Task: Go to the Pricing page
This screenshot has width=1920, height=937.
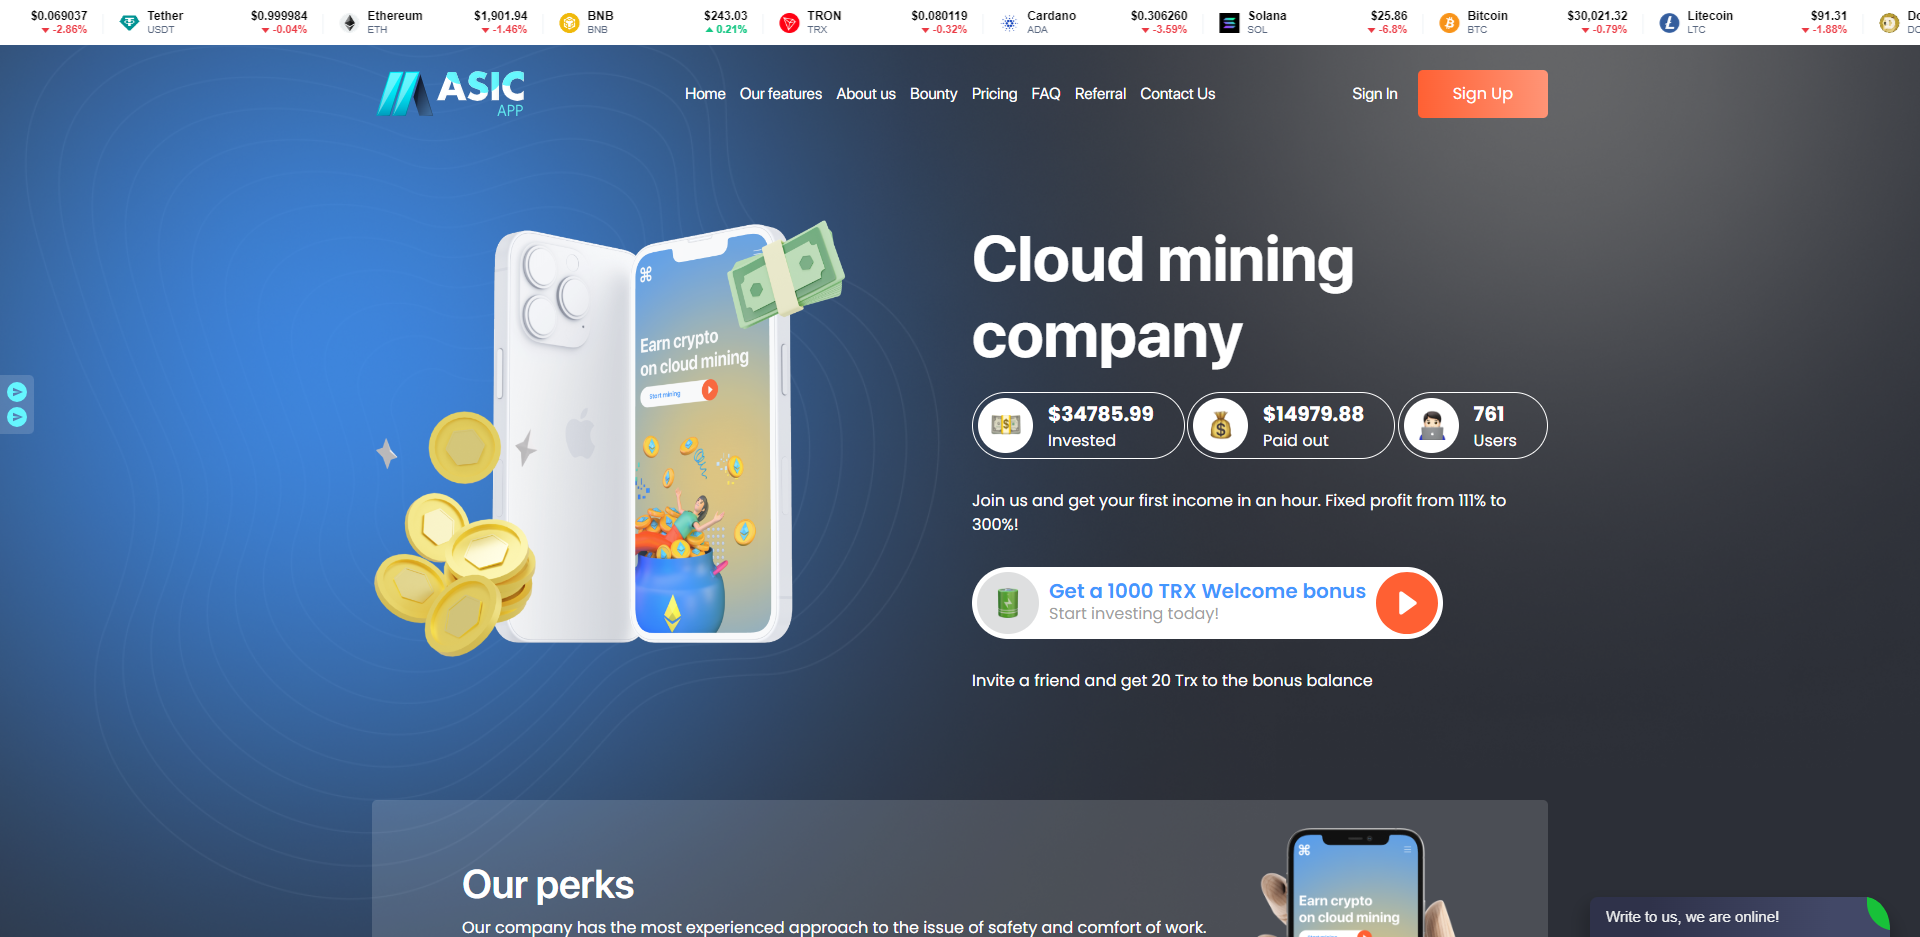Action: 994,94
